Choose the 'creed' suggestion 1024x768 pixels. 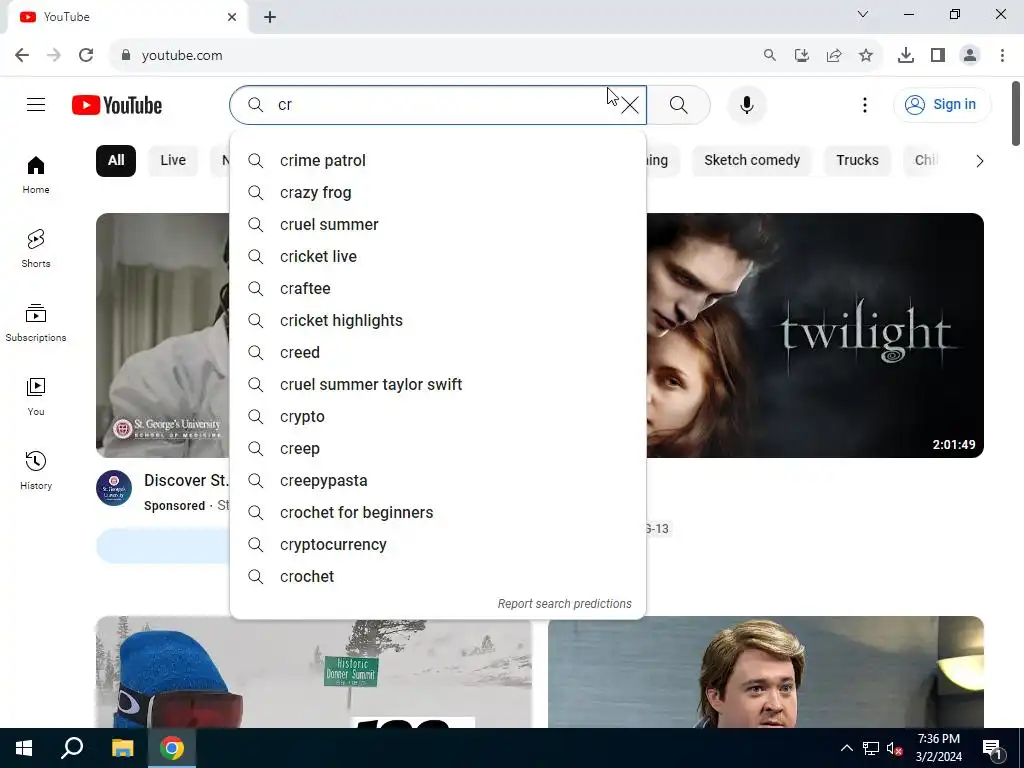438,353
